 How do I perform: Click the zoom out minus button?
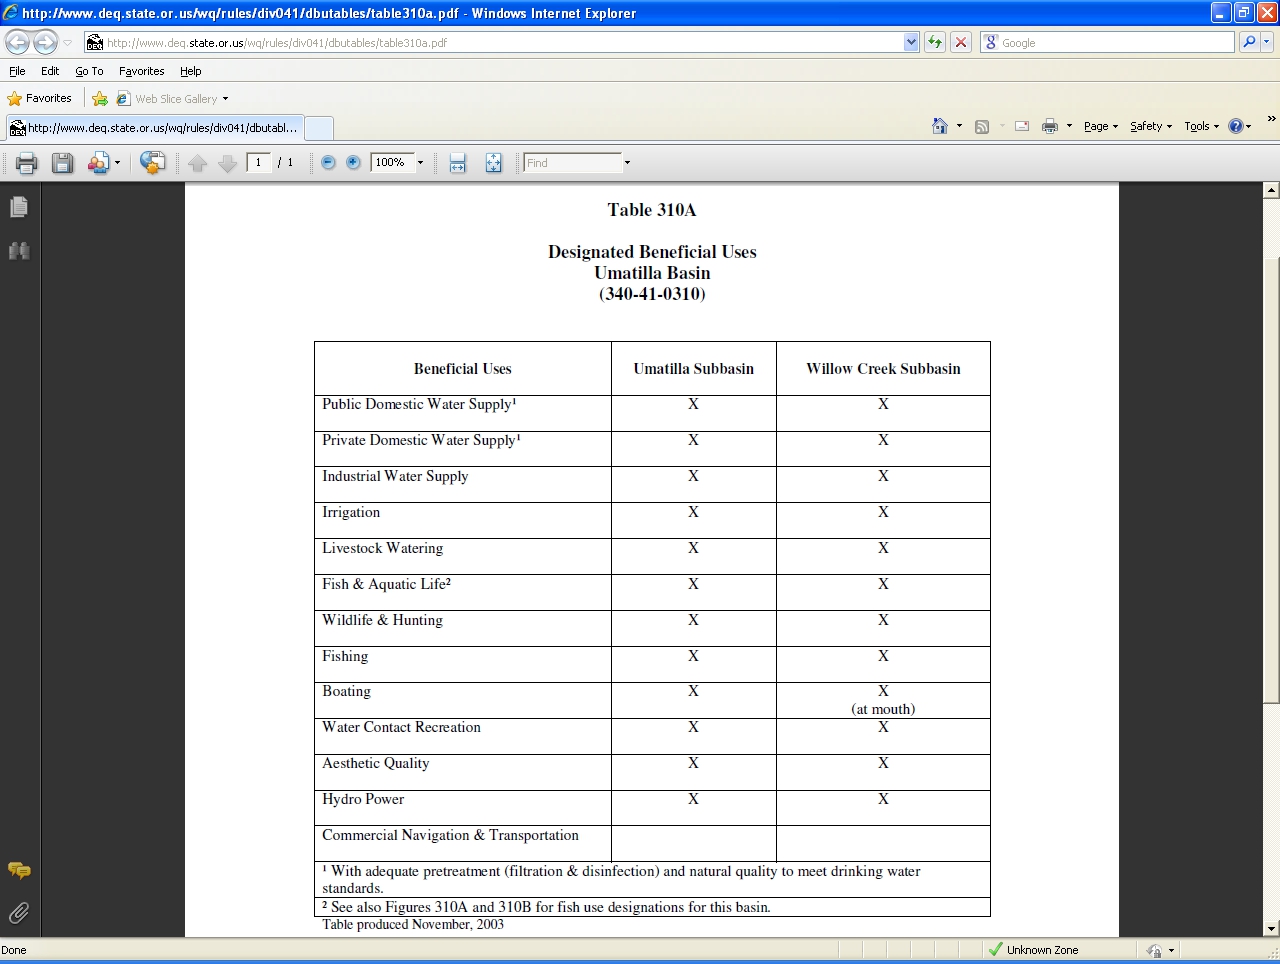(328, 162)
